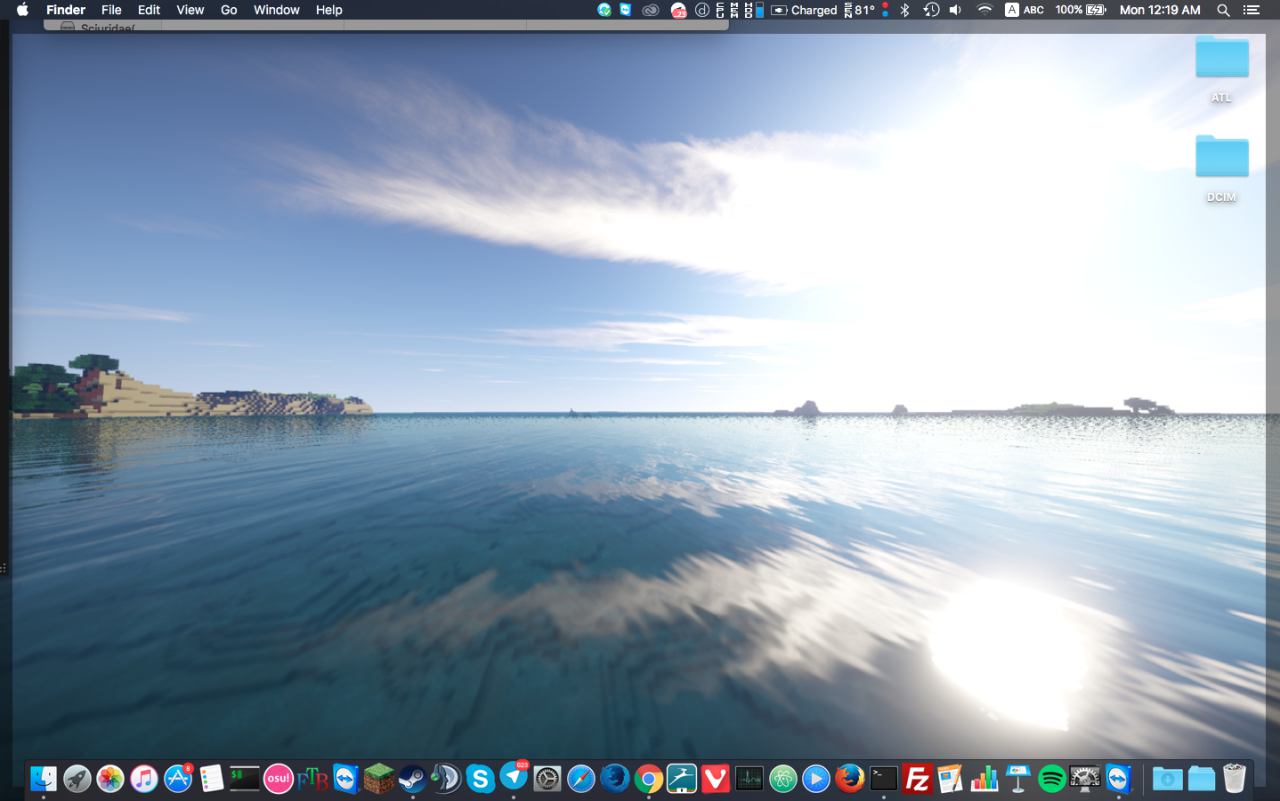1280x801 pixels.
Task: Select the DCIM folder on desktop
Action: pos(1221,160)
